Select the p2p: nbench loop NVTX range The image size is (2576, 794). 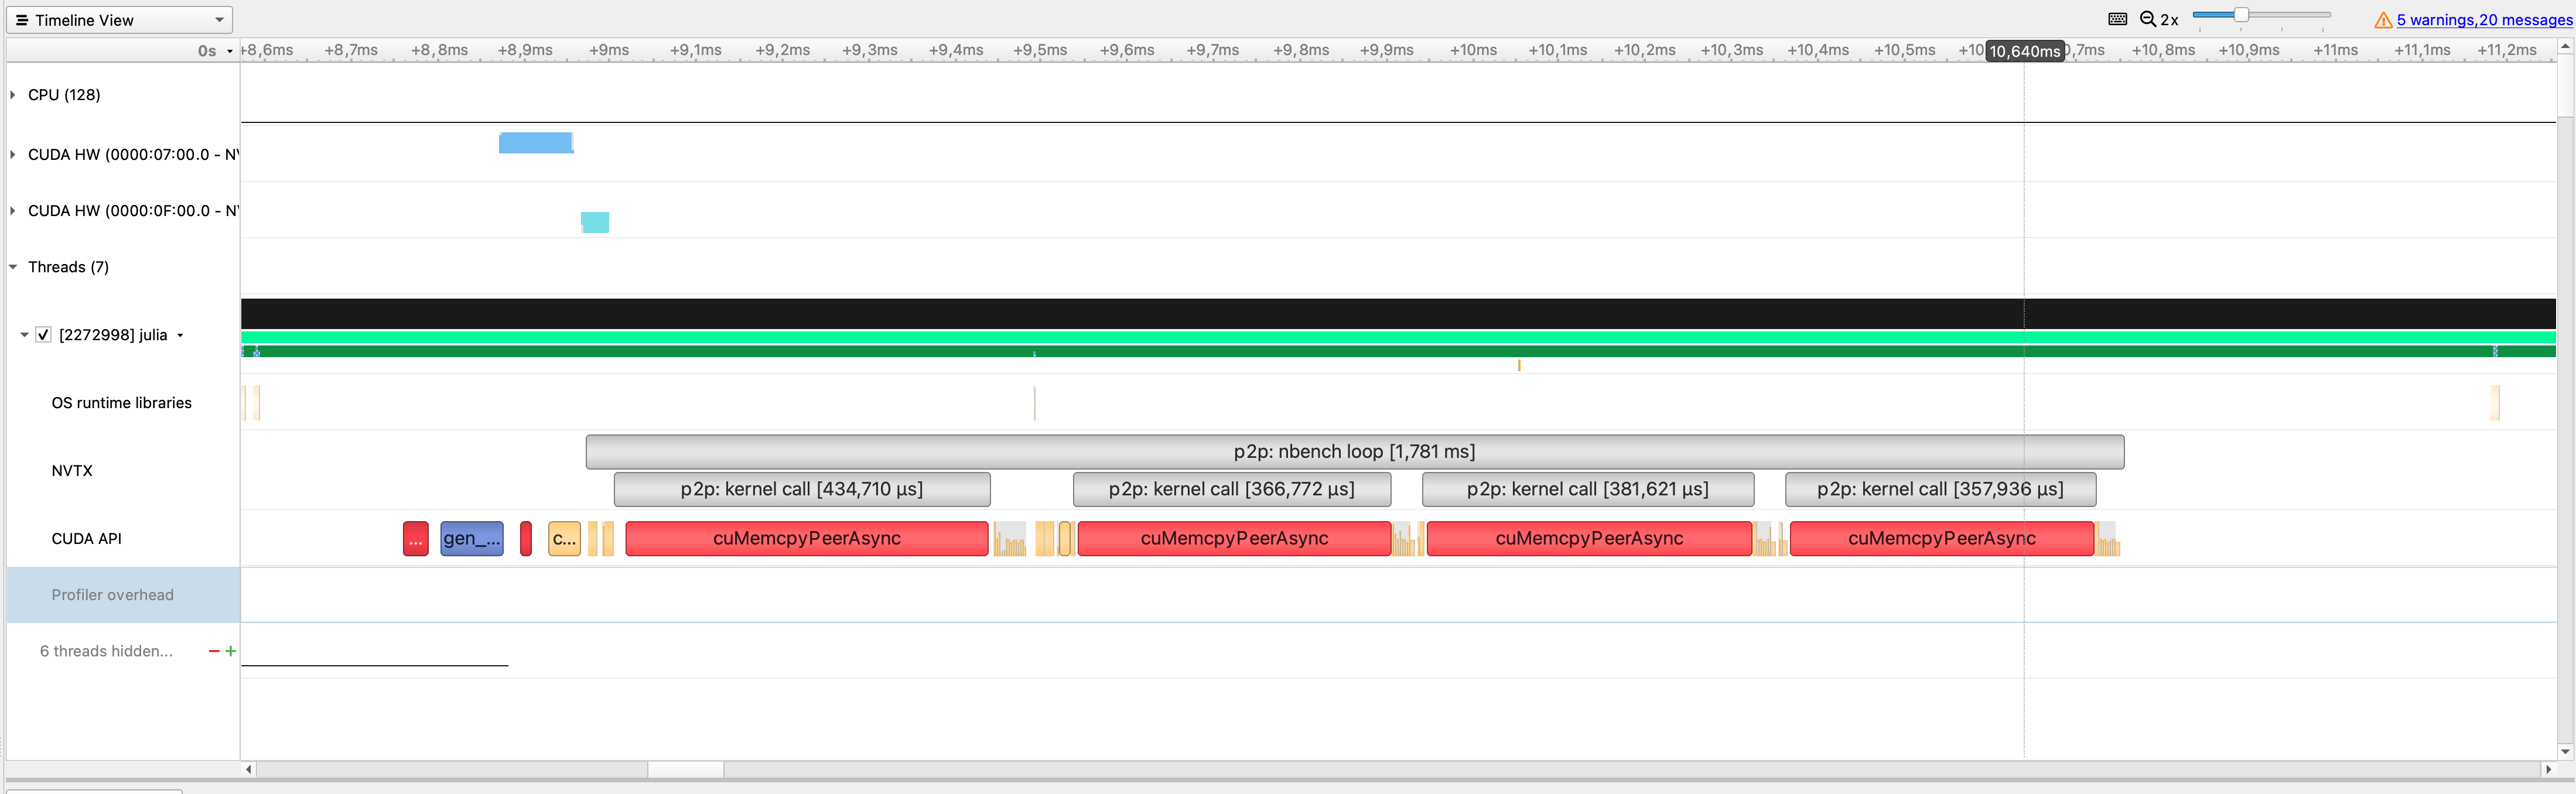1354,452
